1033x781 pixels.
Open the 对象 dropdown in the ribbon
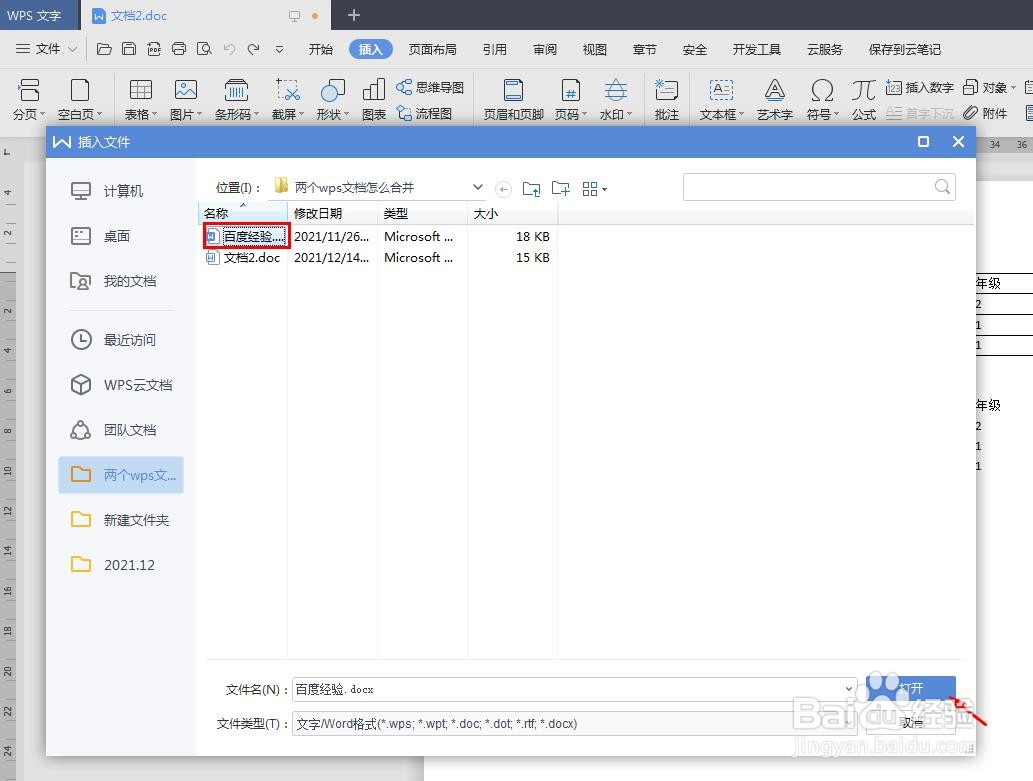pyautogui.click(x=989, y=87)
